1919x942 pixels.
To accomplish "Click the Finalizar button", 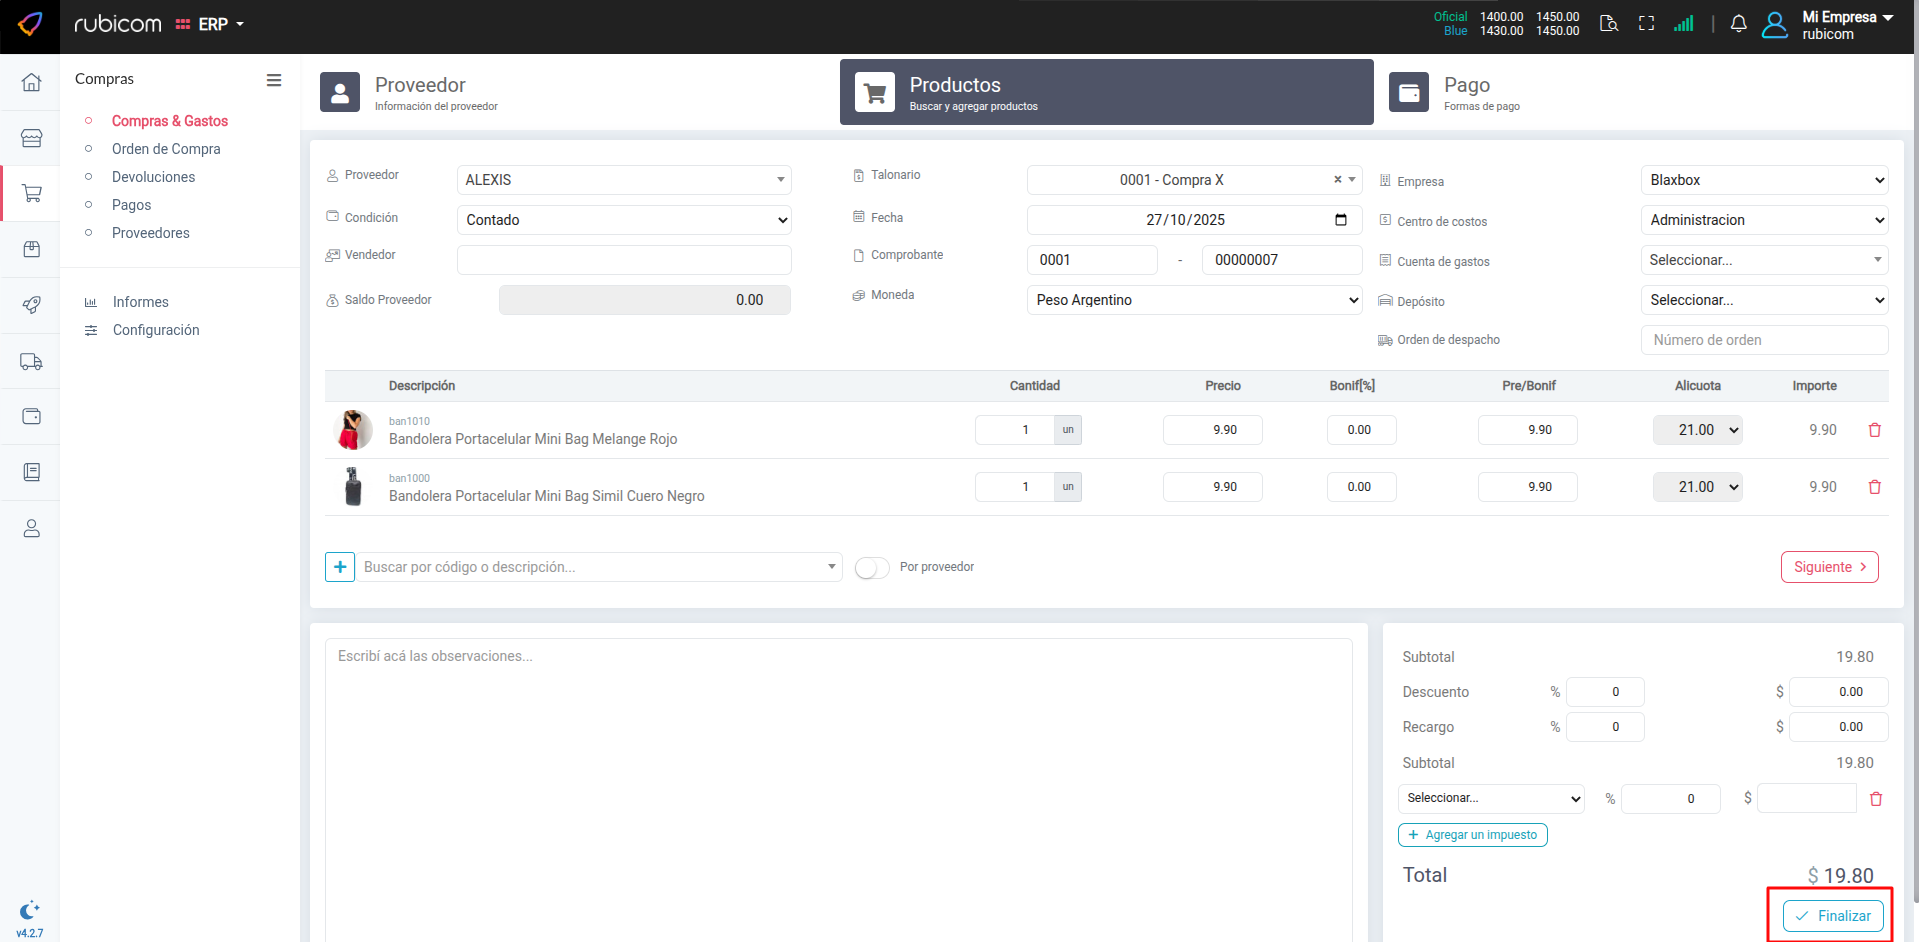I will click(1832, 916).
